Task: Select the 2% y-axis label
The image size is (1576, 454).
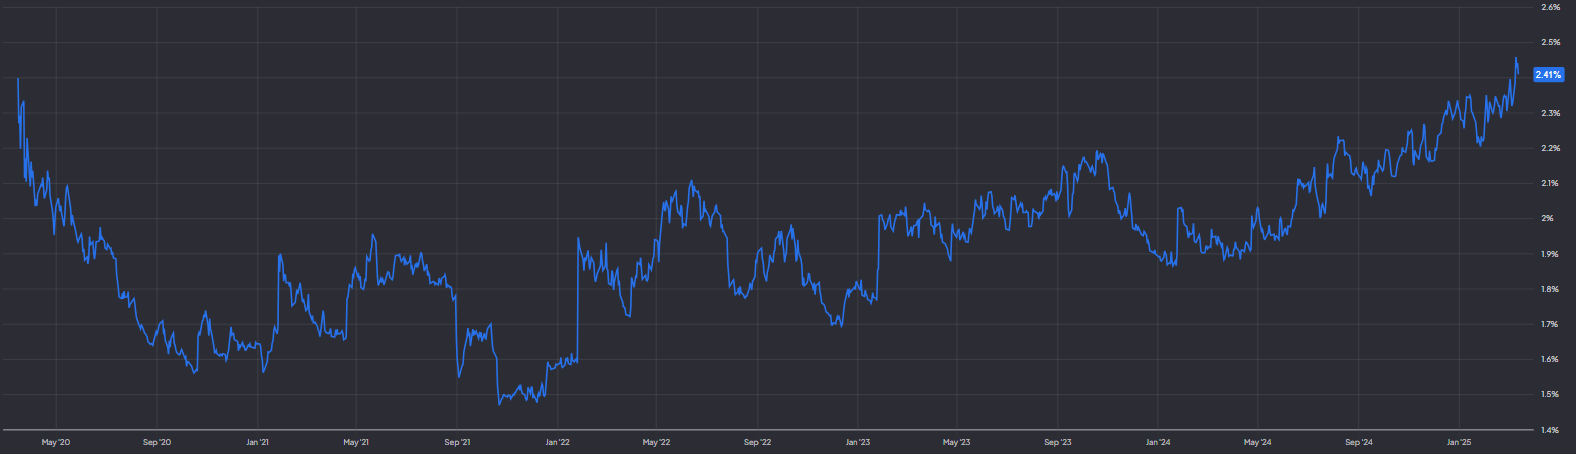Action: coord(1547,218)
